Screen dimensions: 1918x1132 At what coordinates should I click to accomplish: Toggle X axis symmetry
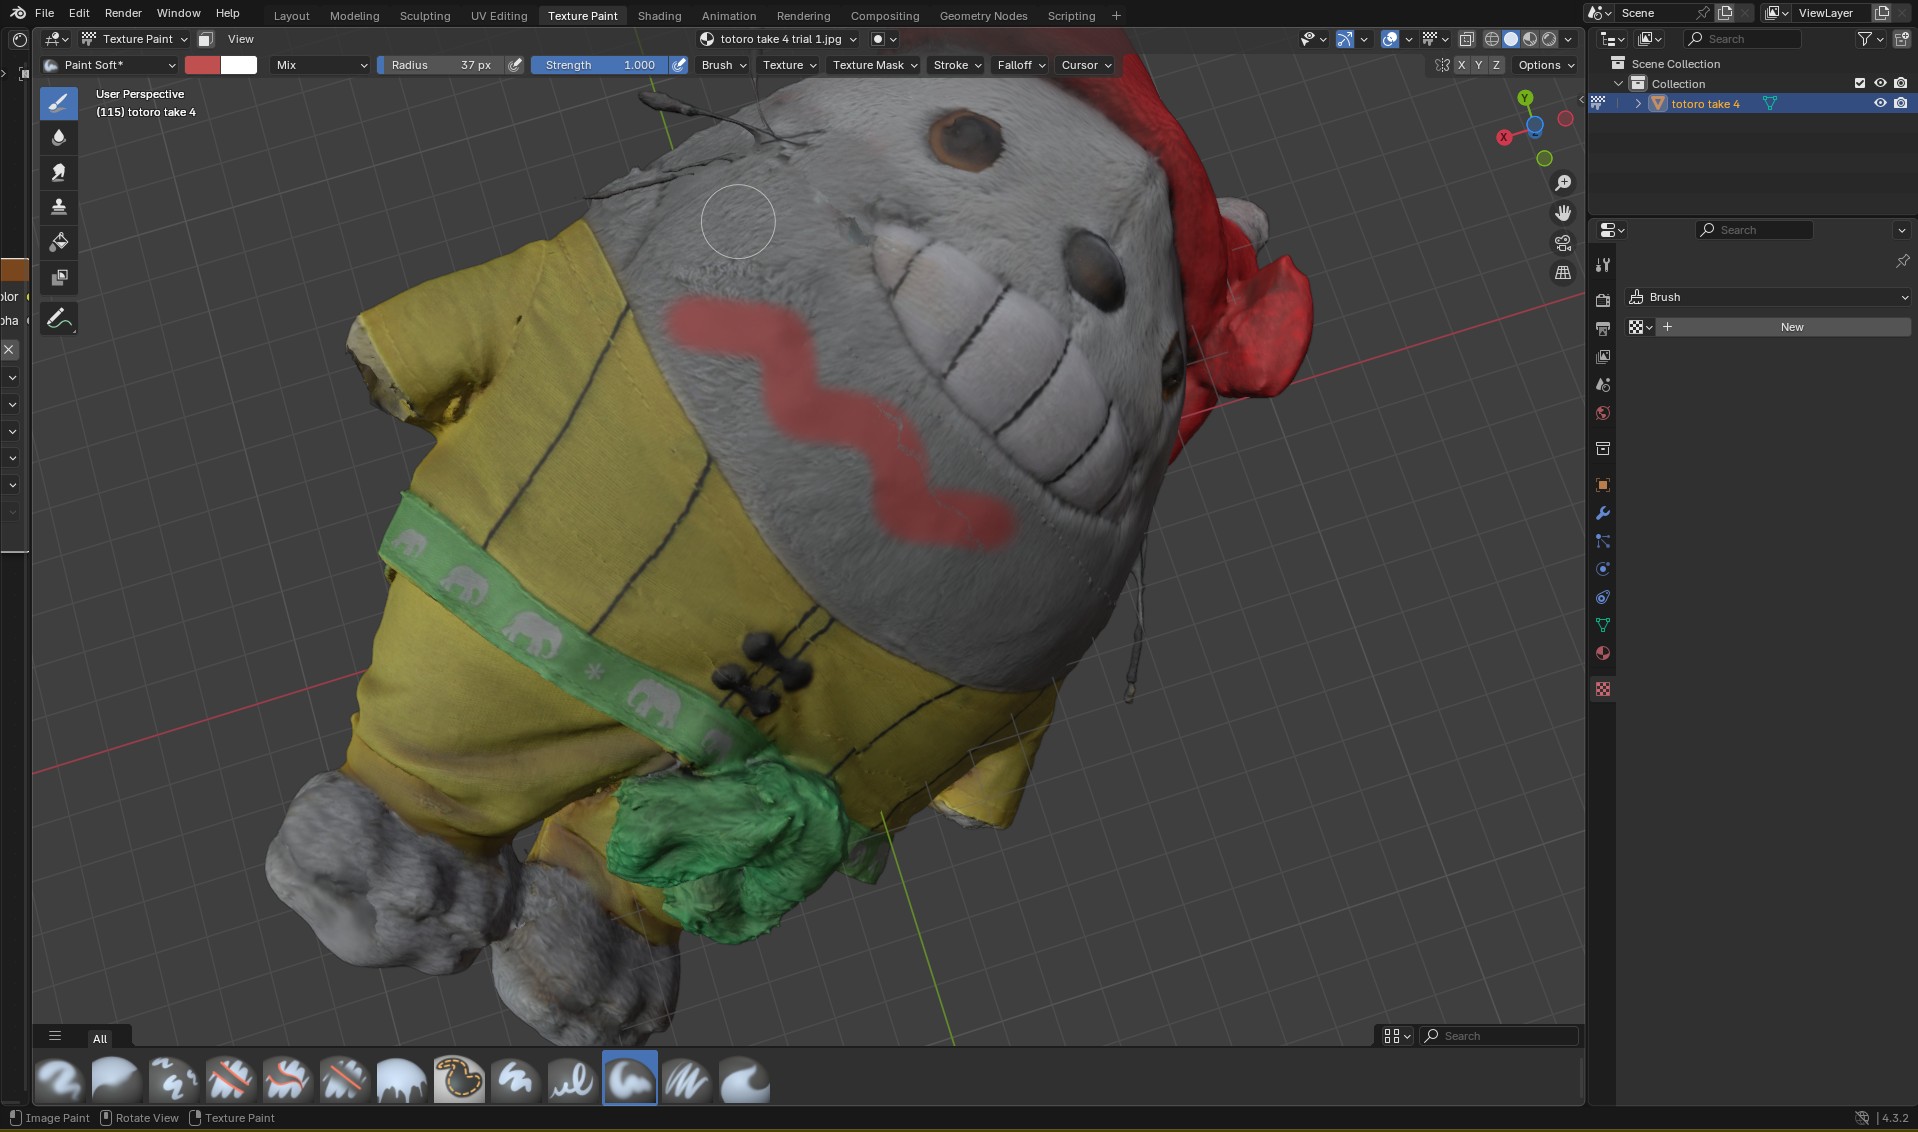click(x=1461, y=65)
